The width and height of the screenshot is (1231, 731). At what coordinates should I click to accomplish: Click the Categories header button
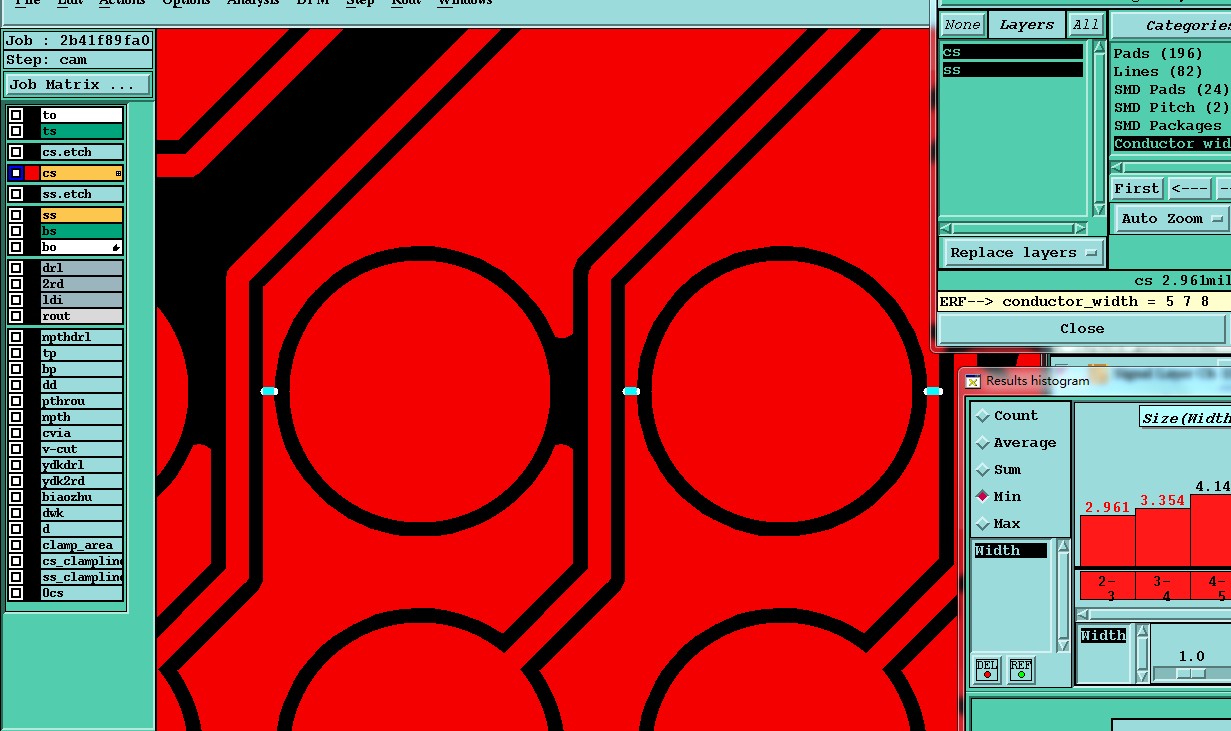pyautogui.click(x=1171, y=26)
